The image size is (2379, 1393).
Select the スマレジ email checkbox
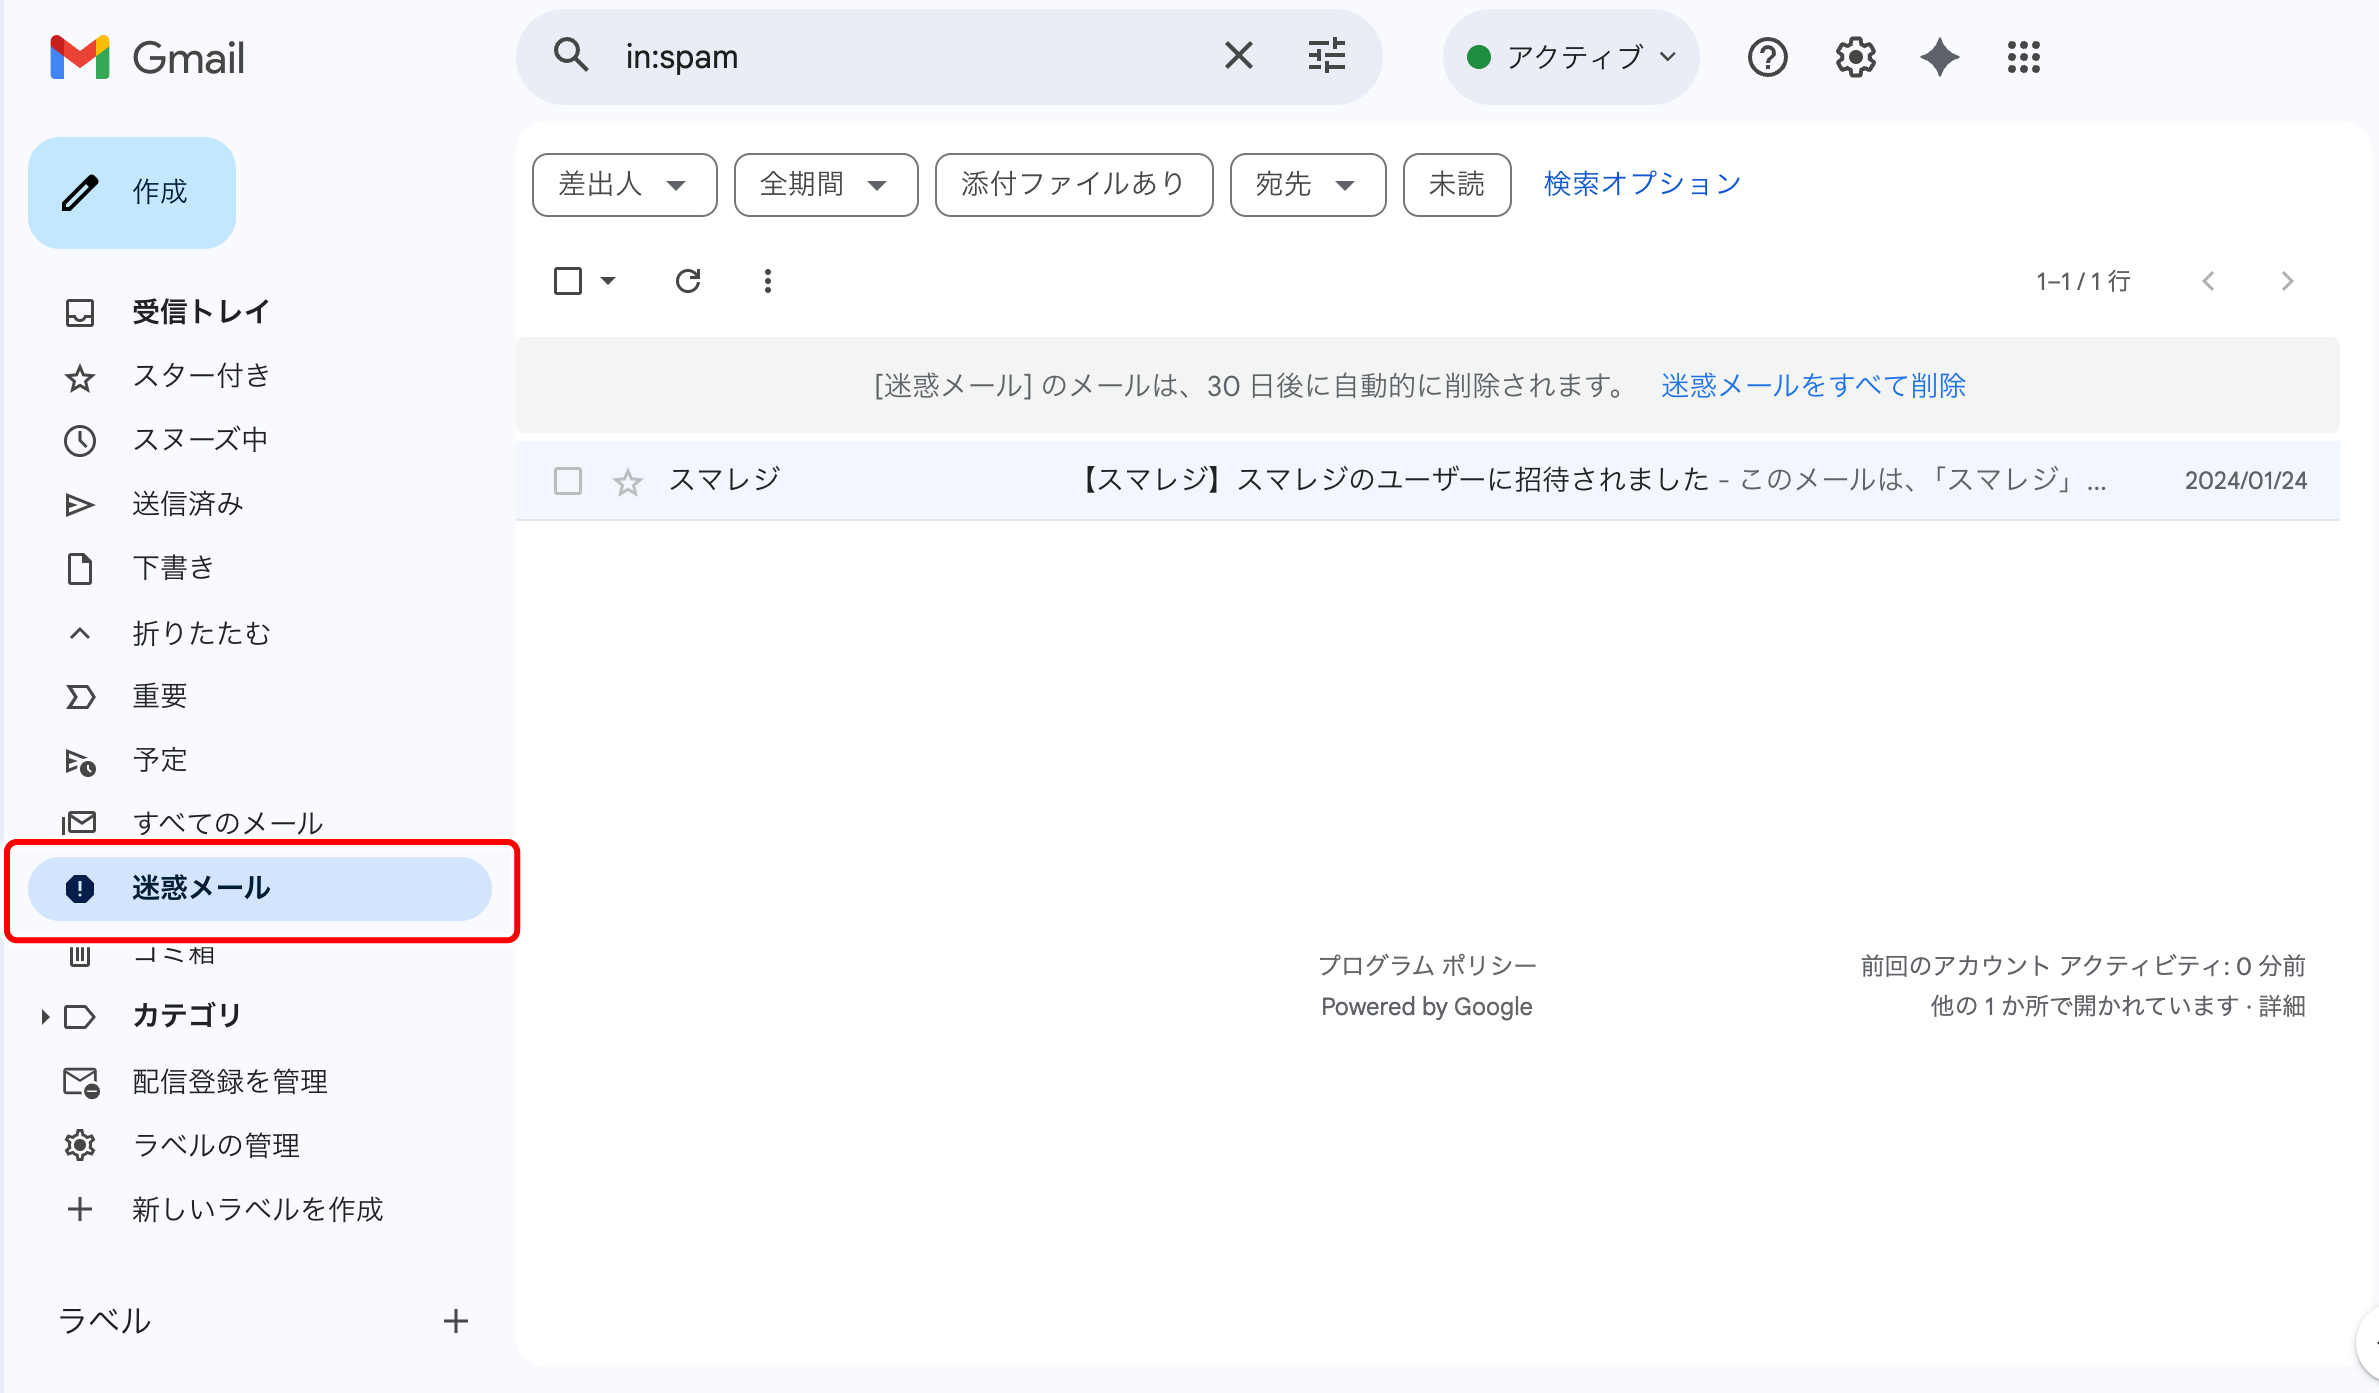pyautogui.click(x=567, y=481)
